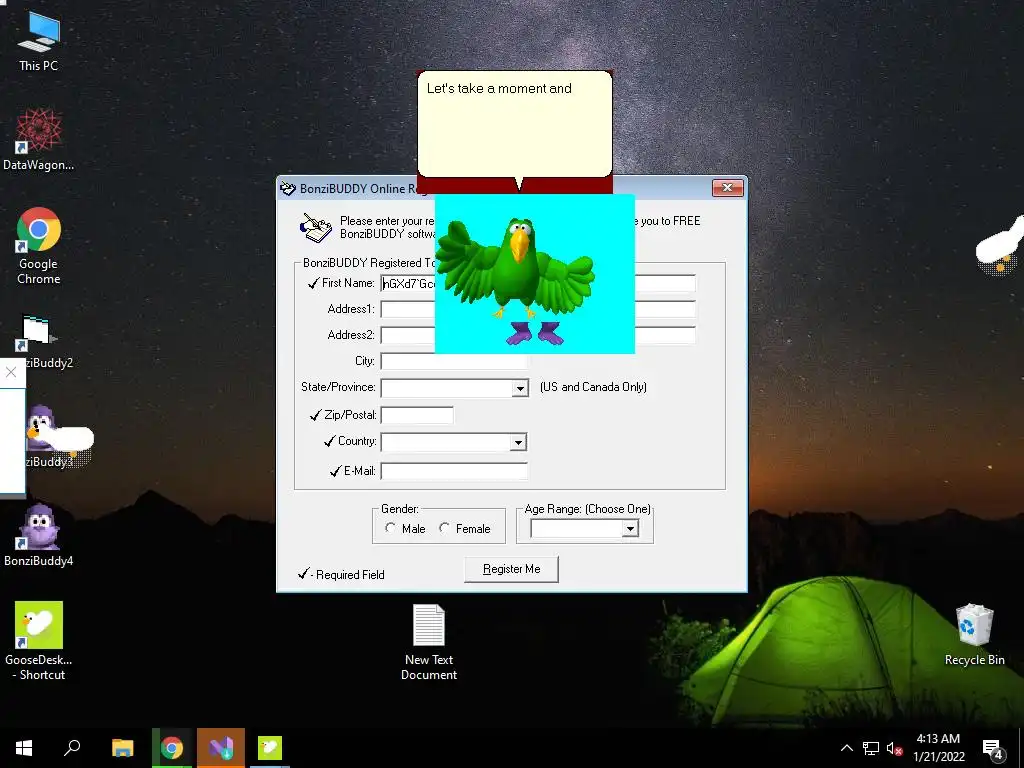1024x768 pixels.
Task: Click into the E-Mail field
Action: tap(455, 471)
